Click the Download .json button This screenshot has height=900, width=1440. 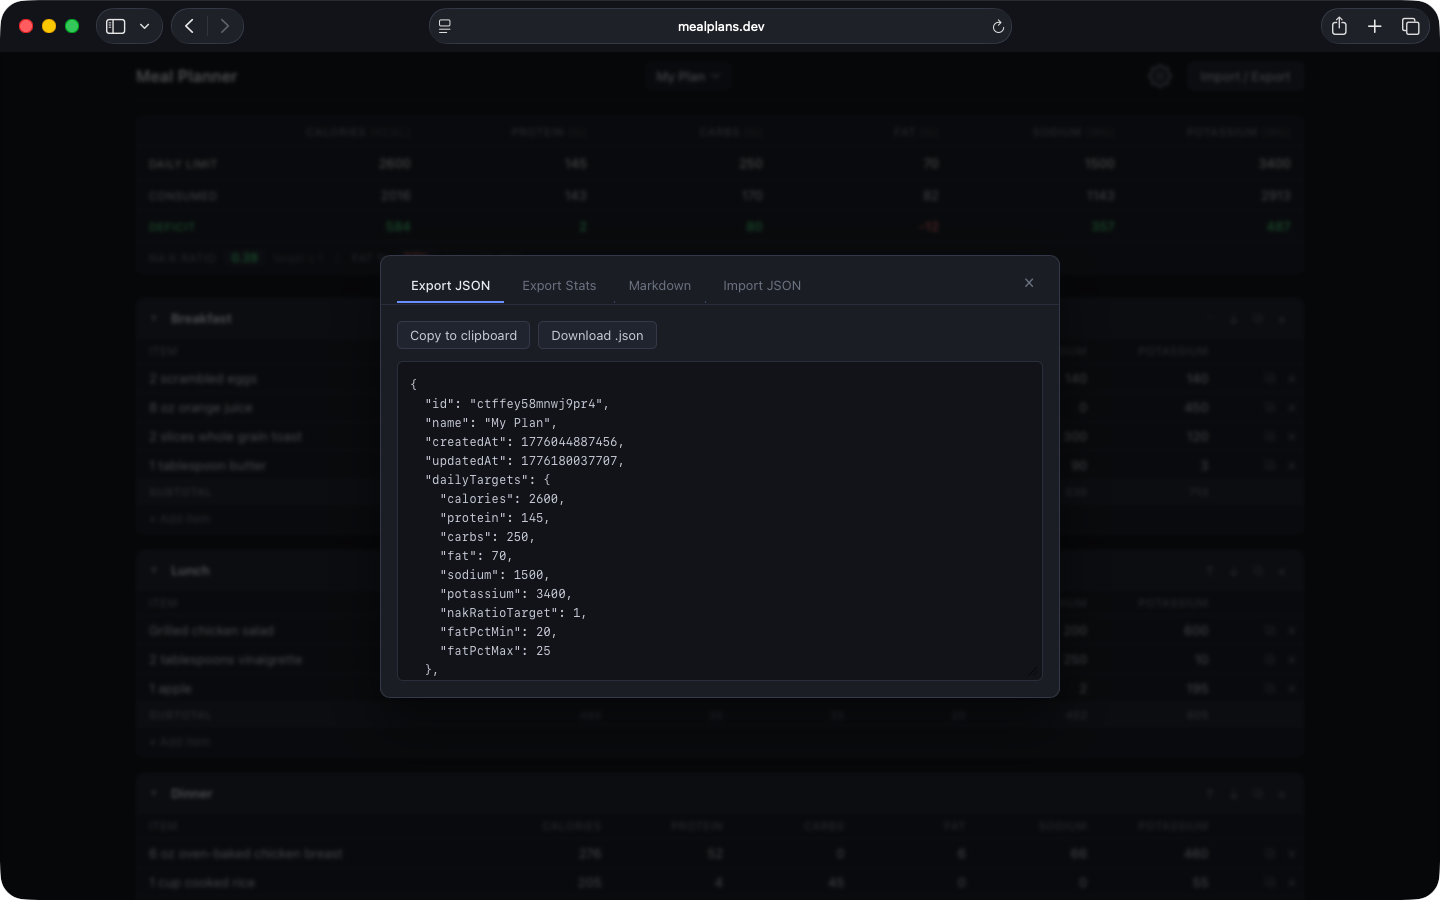click(x=597, y=335)
